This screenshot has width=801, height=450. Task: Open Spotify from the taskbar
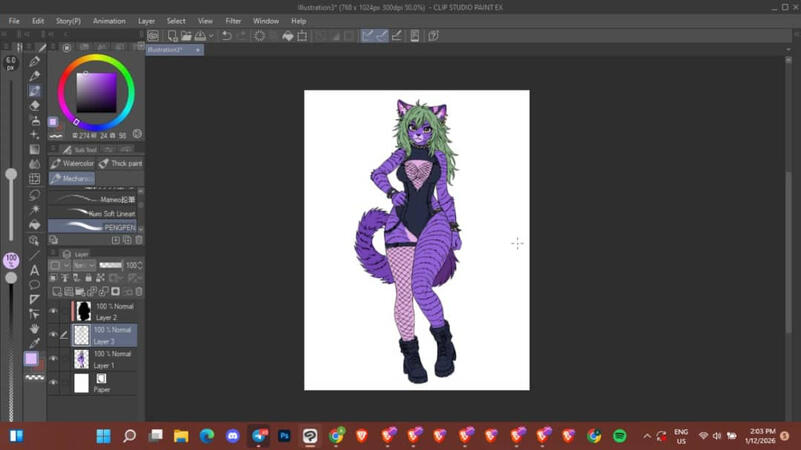click(x=620, y=436)
